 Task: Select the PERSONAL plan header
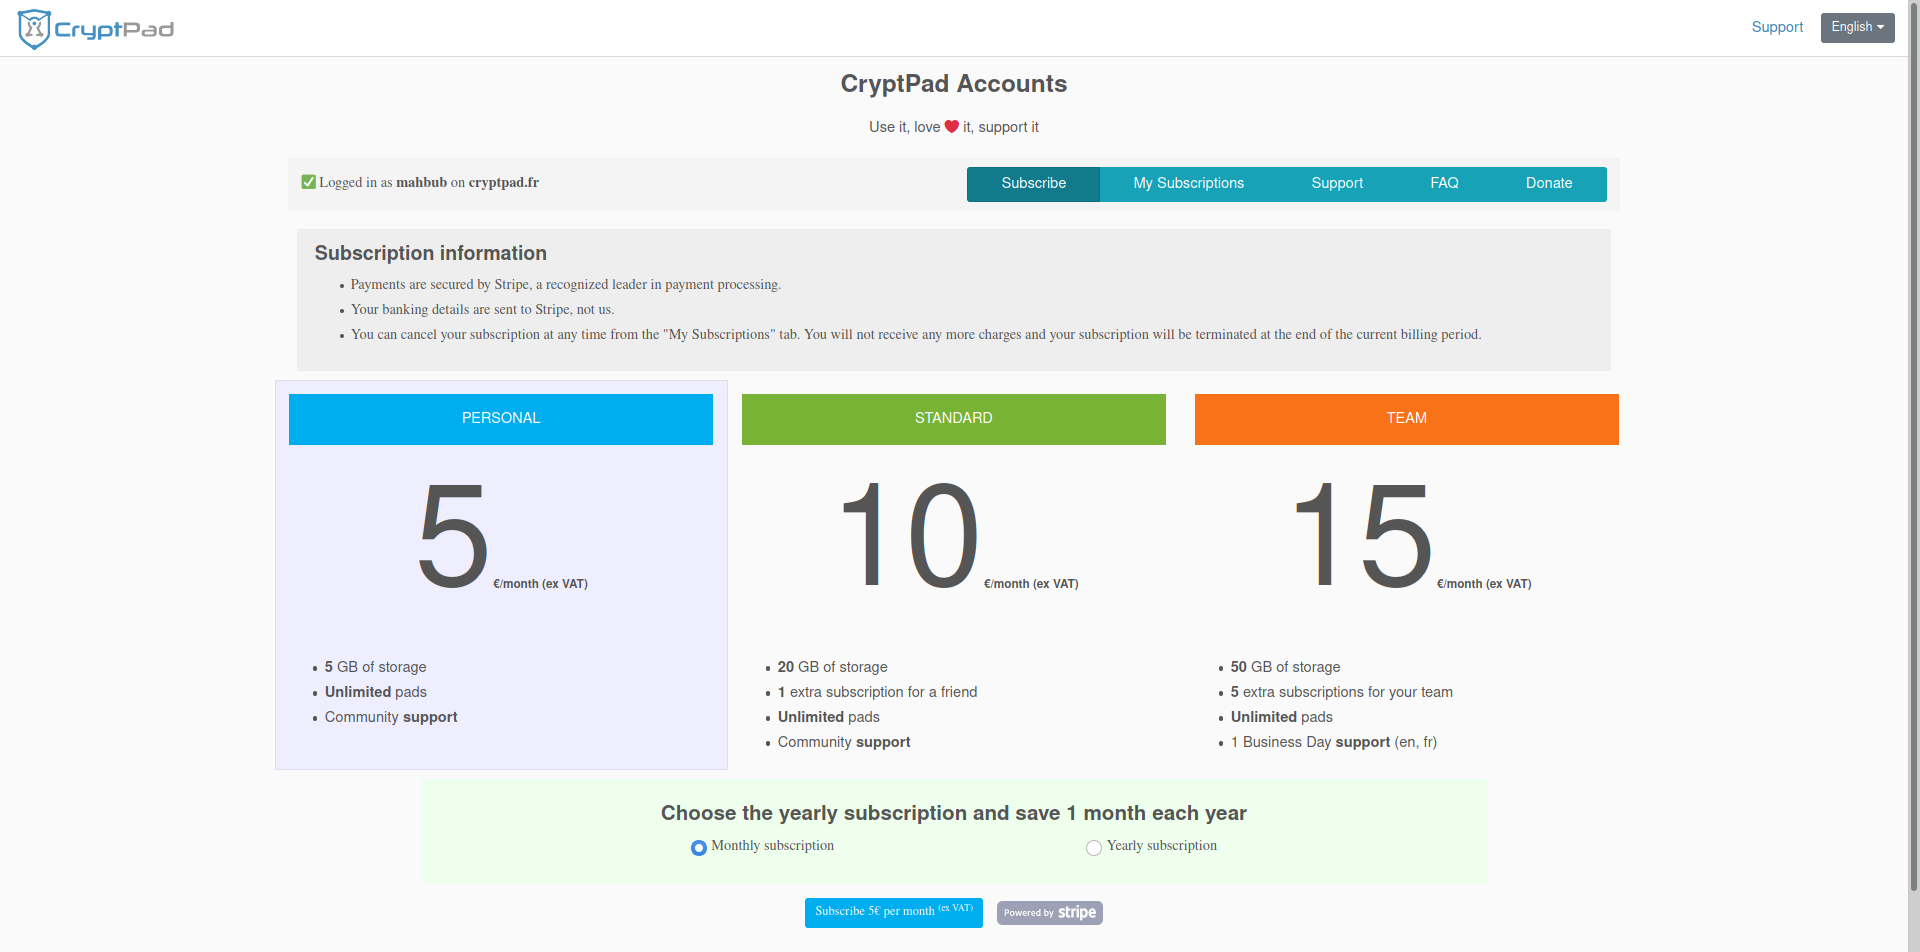[501, 419]
